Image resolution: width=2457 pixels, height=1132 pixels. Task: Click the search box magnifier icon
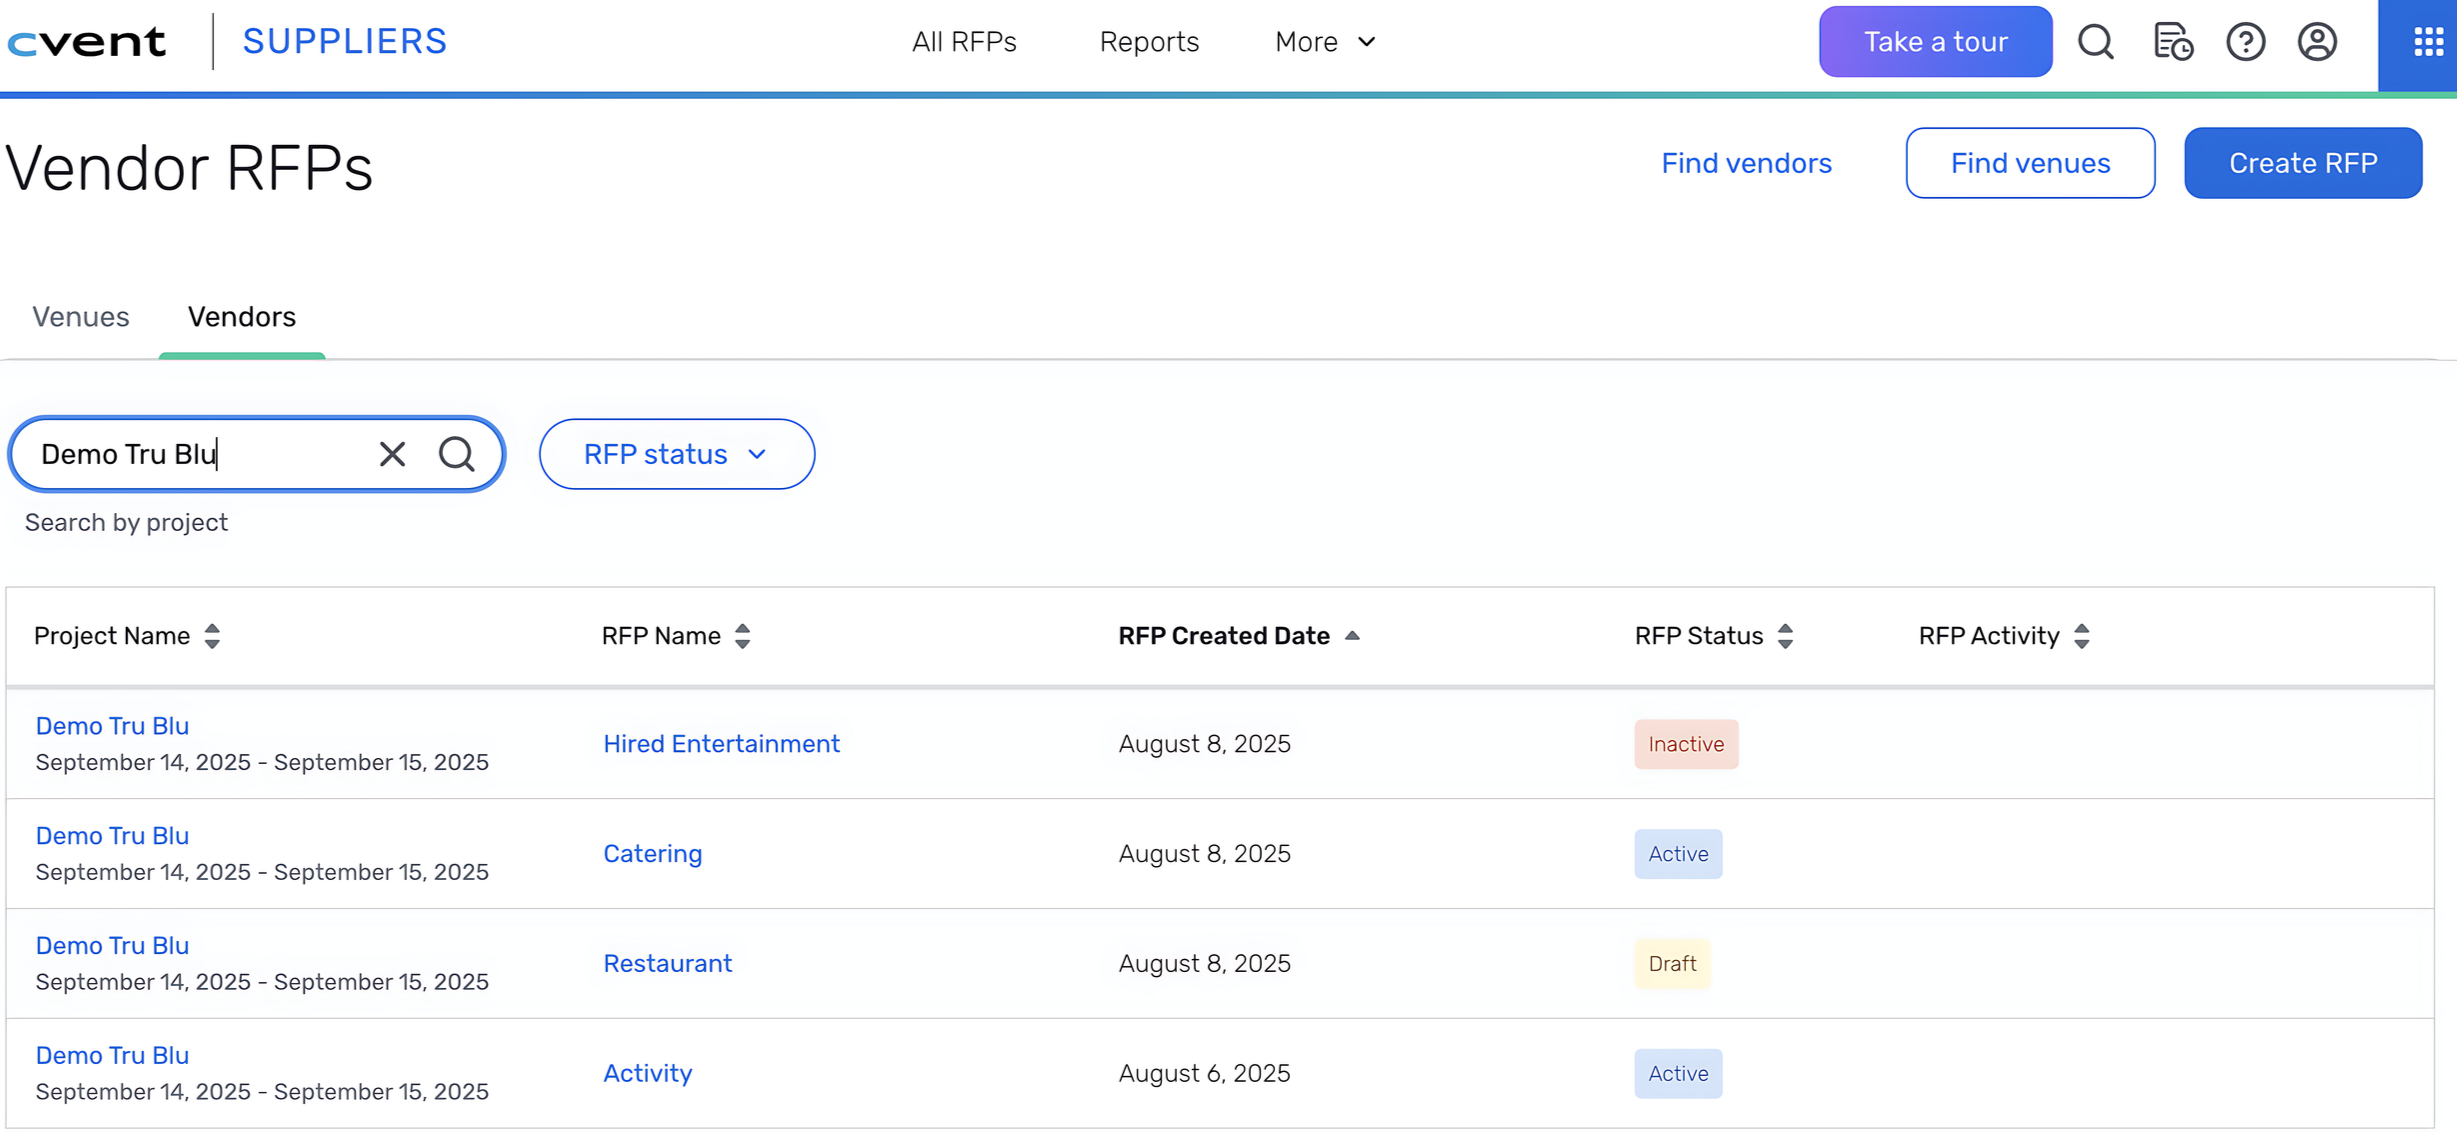click(457, 454)
